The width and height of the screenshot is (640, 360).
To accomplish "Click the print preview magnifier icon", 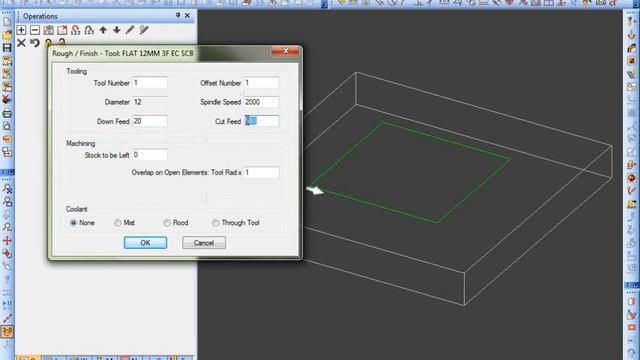I will coord(7,127).
